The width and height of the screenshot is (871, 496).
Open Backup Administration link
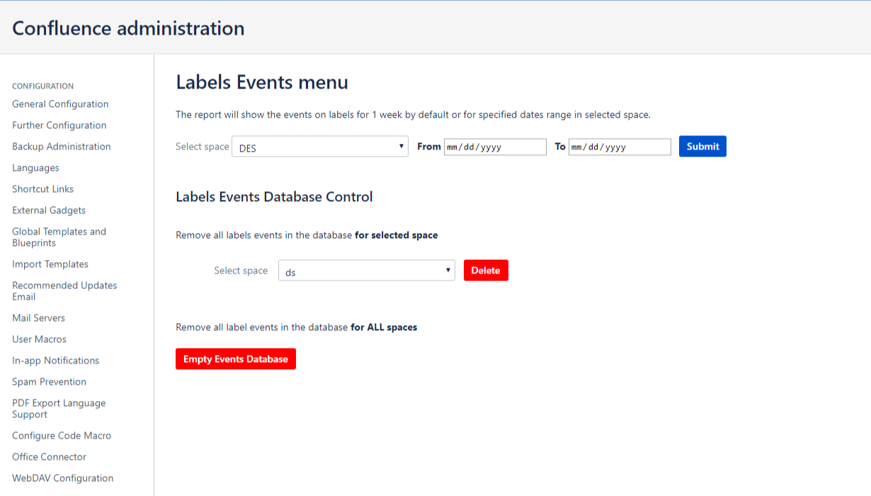click(x=61, y=146)
